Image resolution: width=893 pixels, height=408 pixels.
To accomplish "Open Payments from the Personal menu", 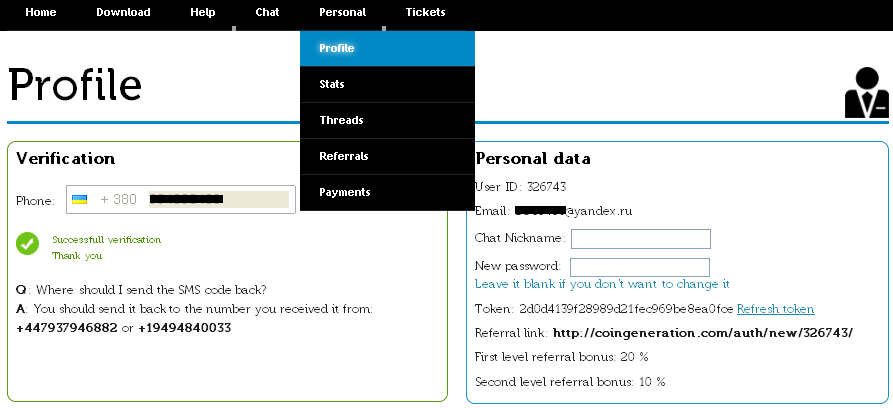I will pos(387,193).
